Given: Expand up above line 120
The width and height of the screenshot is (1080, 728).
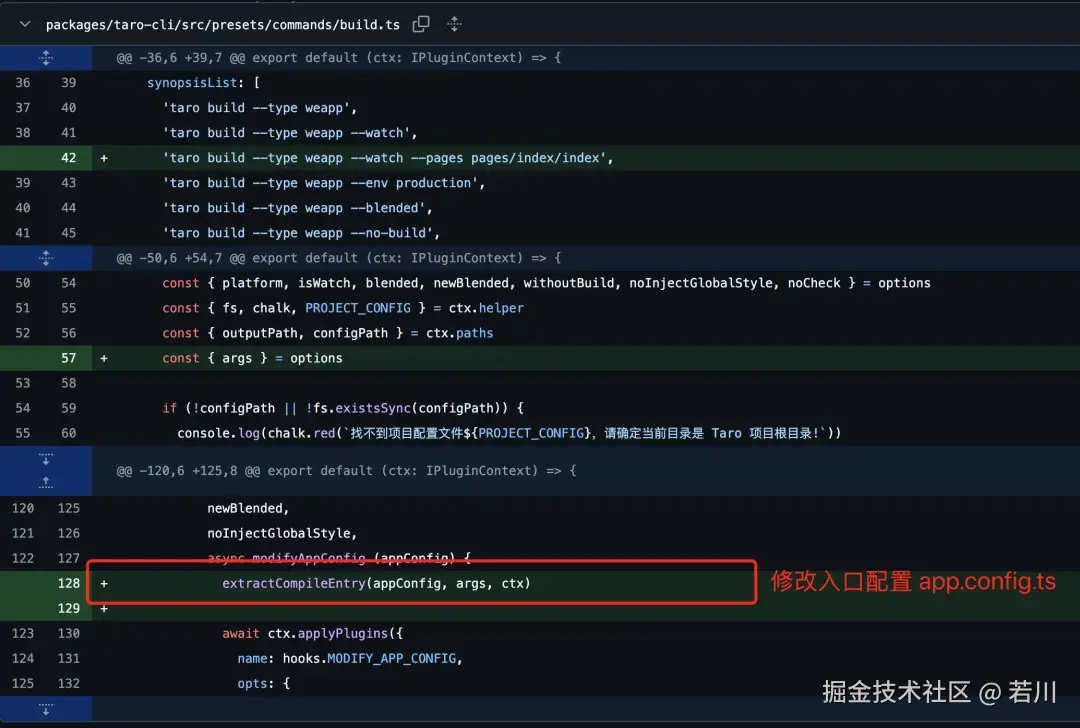Looking at the screenshot, I should [45, 482].
